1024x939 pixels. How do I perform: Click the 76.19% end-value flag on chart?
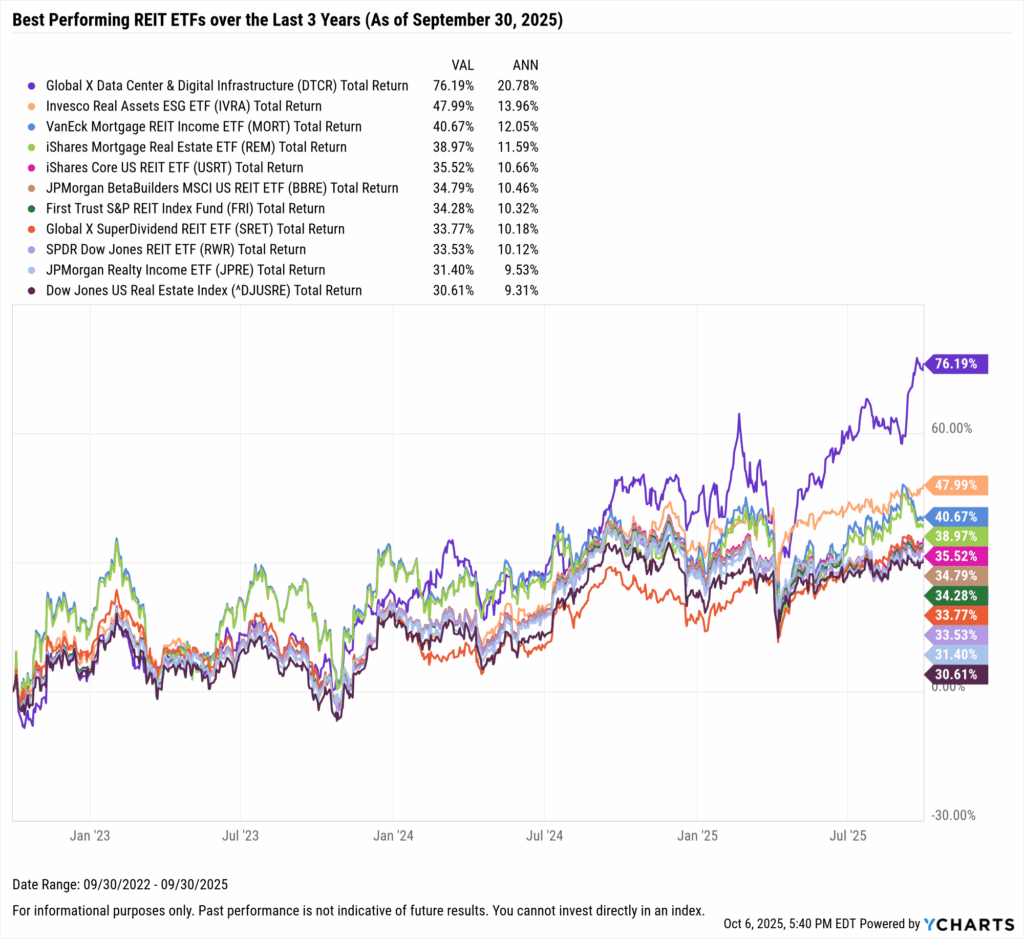(958, 364)
